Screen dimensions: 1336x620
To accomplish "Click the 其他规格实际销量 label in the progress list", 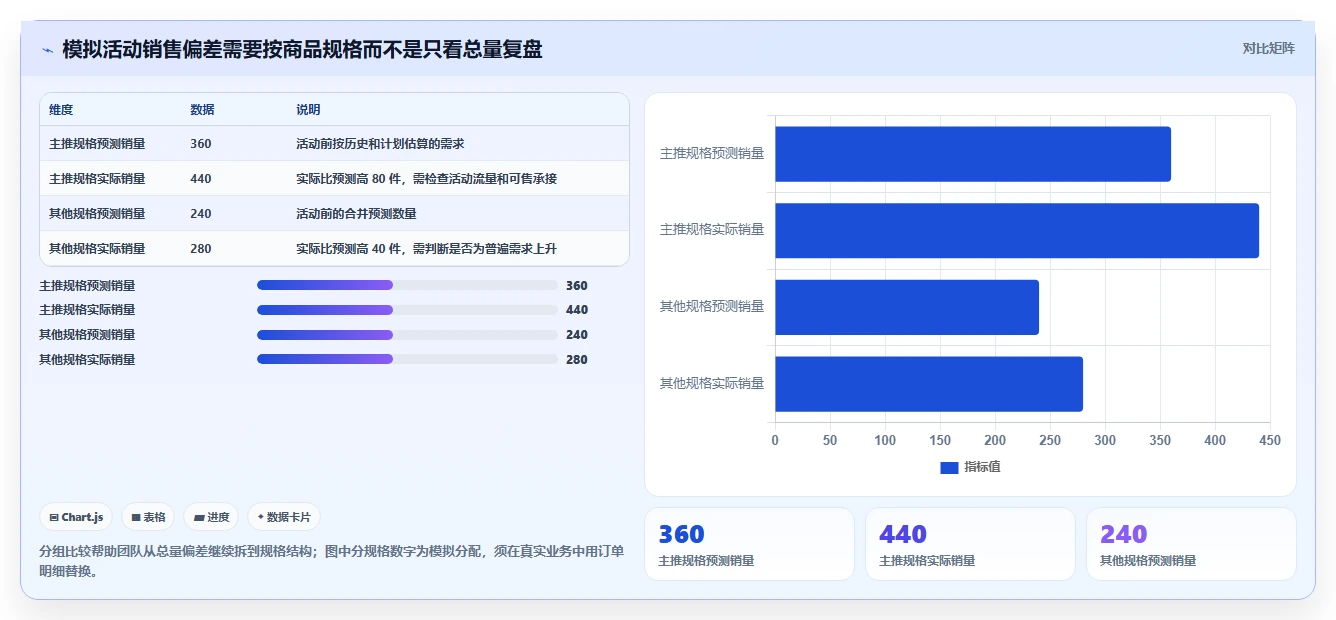I will tap(87, 359).
